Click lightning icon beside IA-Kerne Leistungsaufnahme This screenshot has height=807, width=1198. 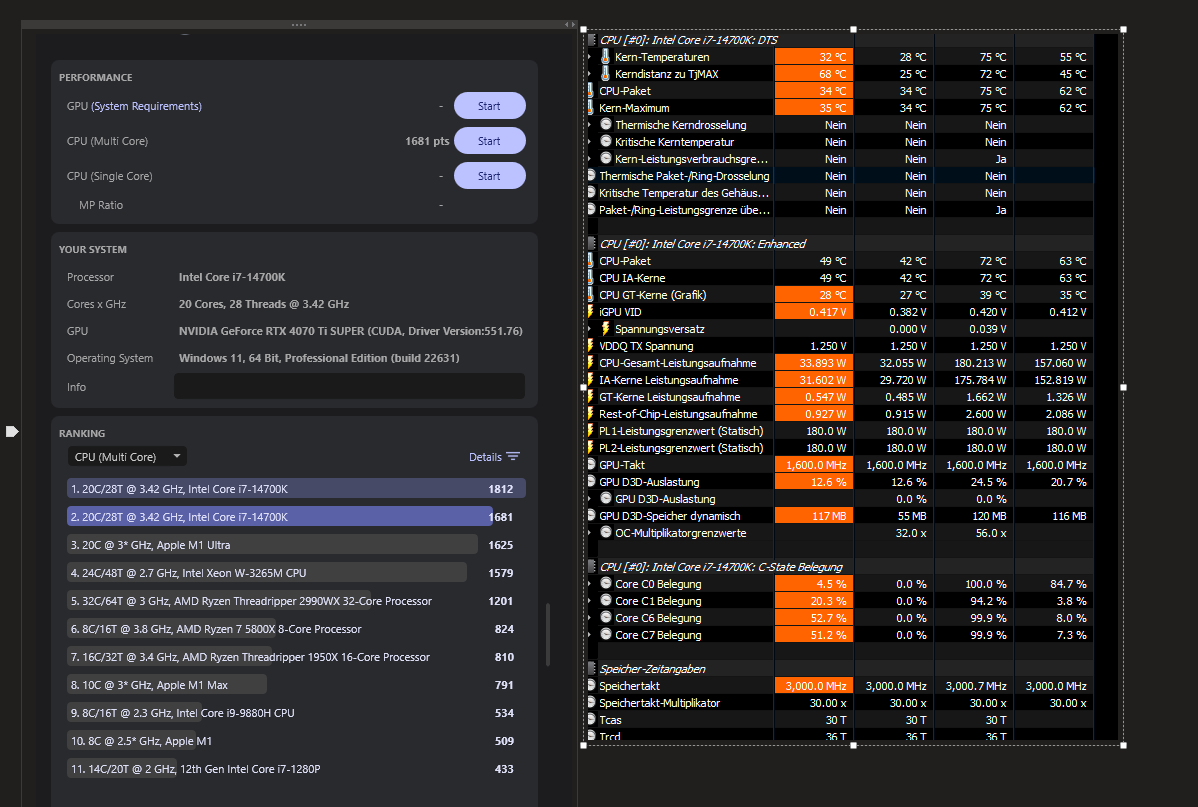591,380
